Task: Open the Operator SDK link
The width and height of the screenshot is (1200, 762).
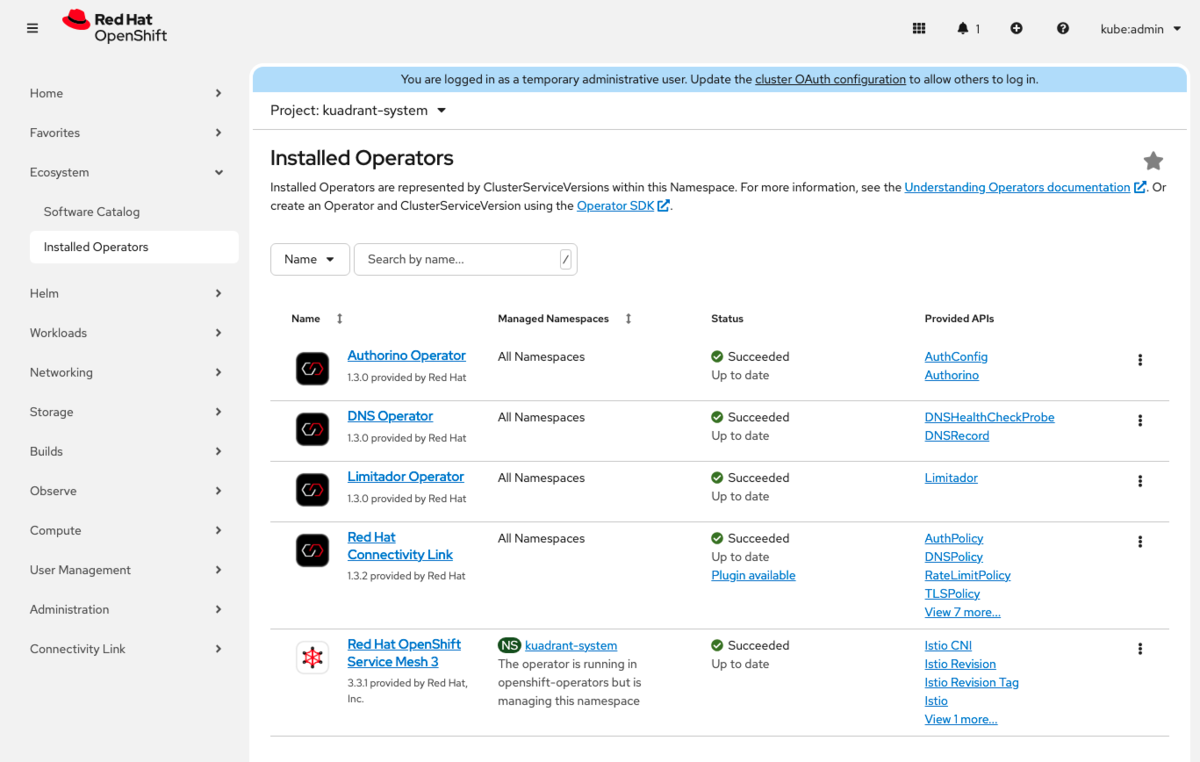Action: [x=622, y=206]
